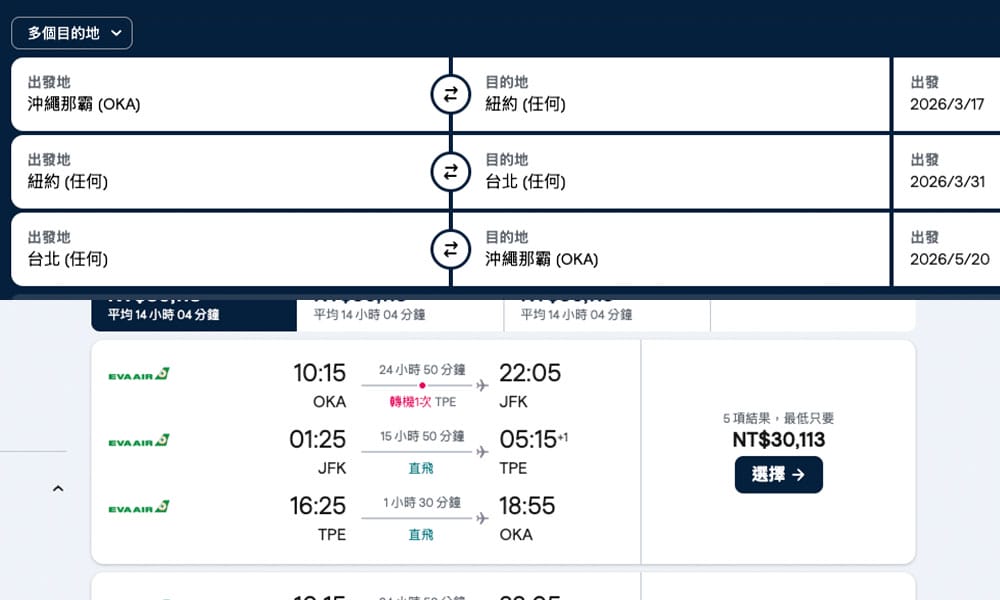Image resolution: width=1000 pixels, height=600 pixels.
Task: Click the NT$30,113 lowest price text
Action: point(779,440)
